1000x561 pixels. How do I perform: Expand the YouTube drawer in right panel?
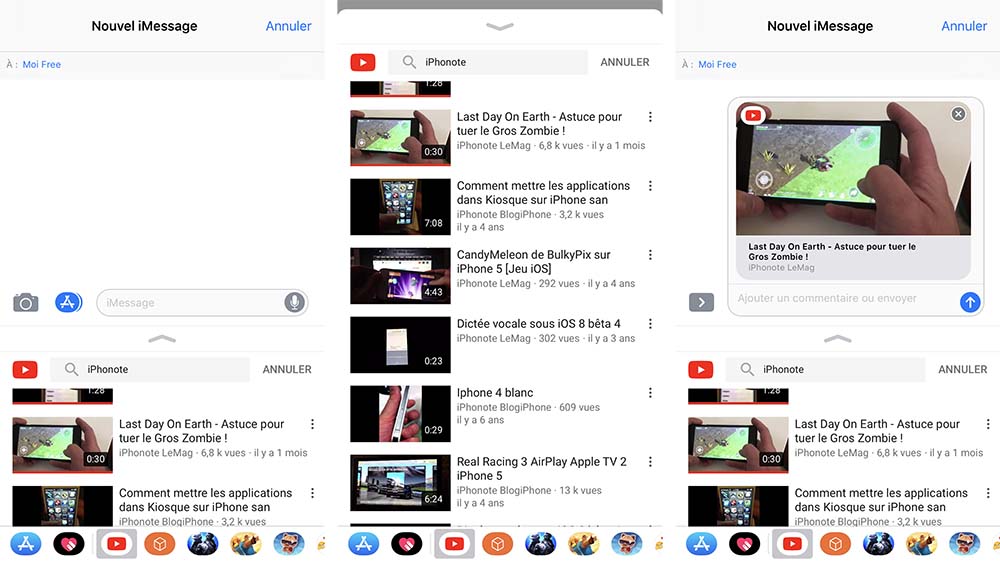pyautogui.click(x=837, y=339)
